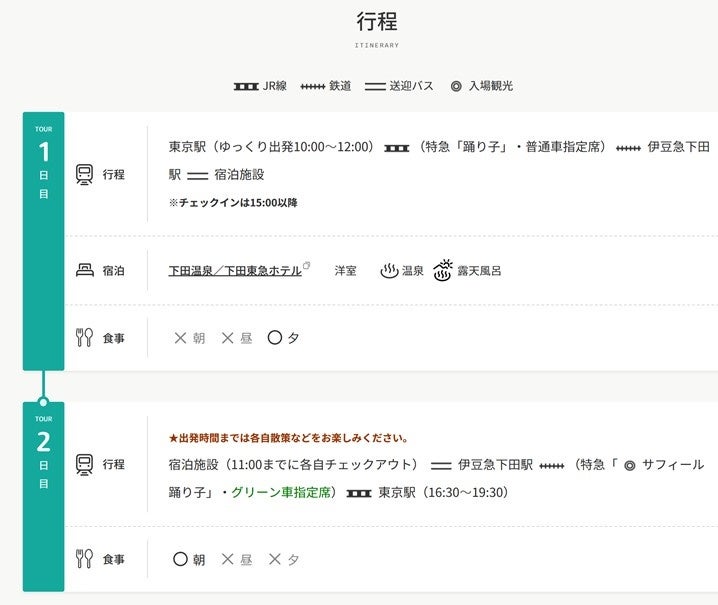The image size is (718, 605).
Task: Click the 入場観光 legend circle icon
Action: [456, 87]
